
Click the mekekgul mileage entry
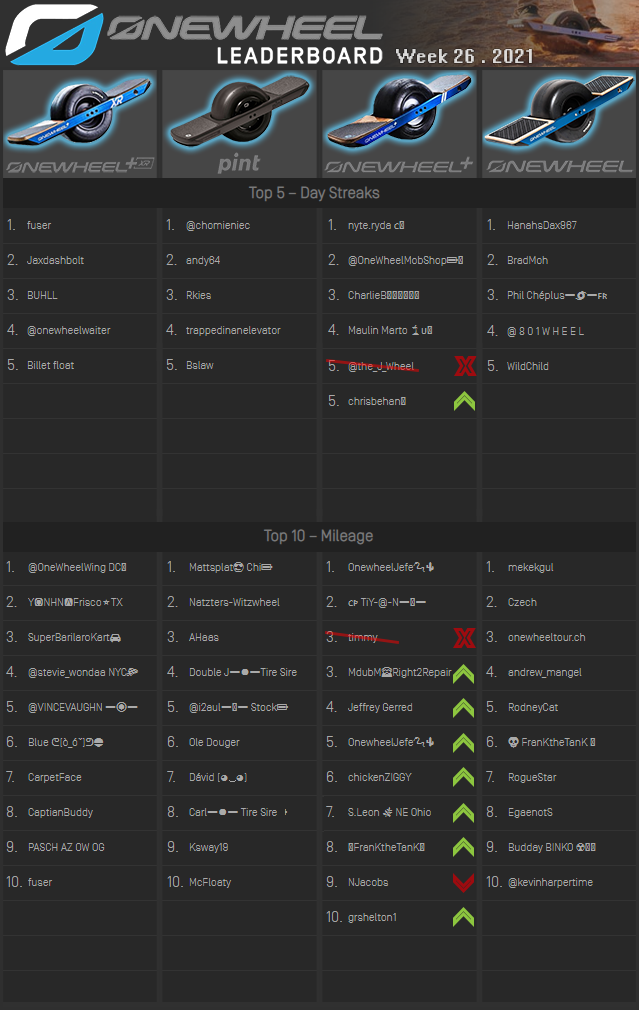coord(530,567)
